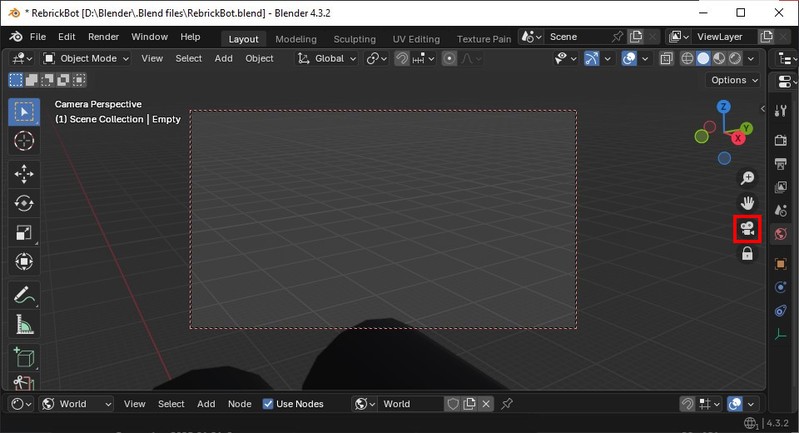Activate the Scale tool
This screenshot has width=799, height=433.
tap(24, 233)
